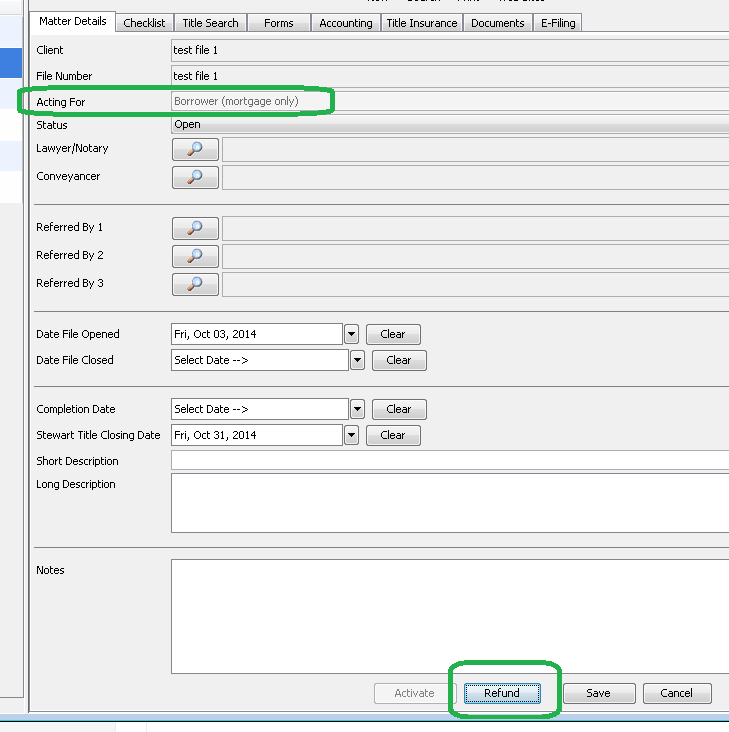729x732 pixels.
Task: Click the Conveyancer name field
Action: click(x=476, y=177)
